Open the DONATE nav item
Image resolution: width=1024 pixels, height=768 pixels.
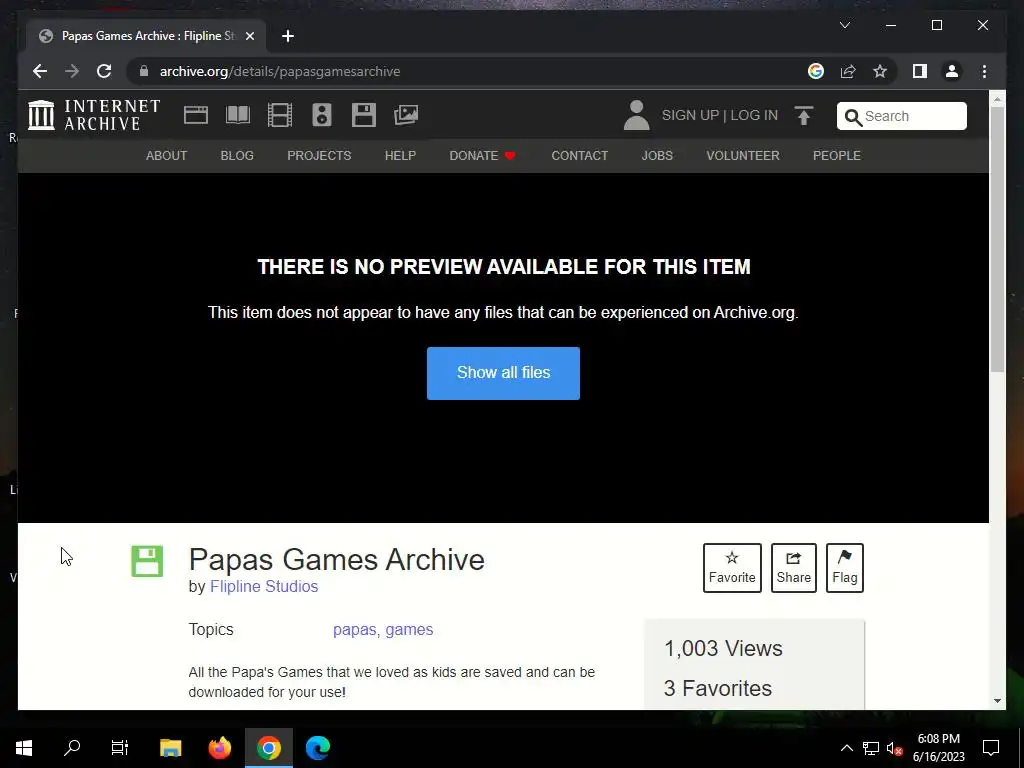point(482,155)
